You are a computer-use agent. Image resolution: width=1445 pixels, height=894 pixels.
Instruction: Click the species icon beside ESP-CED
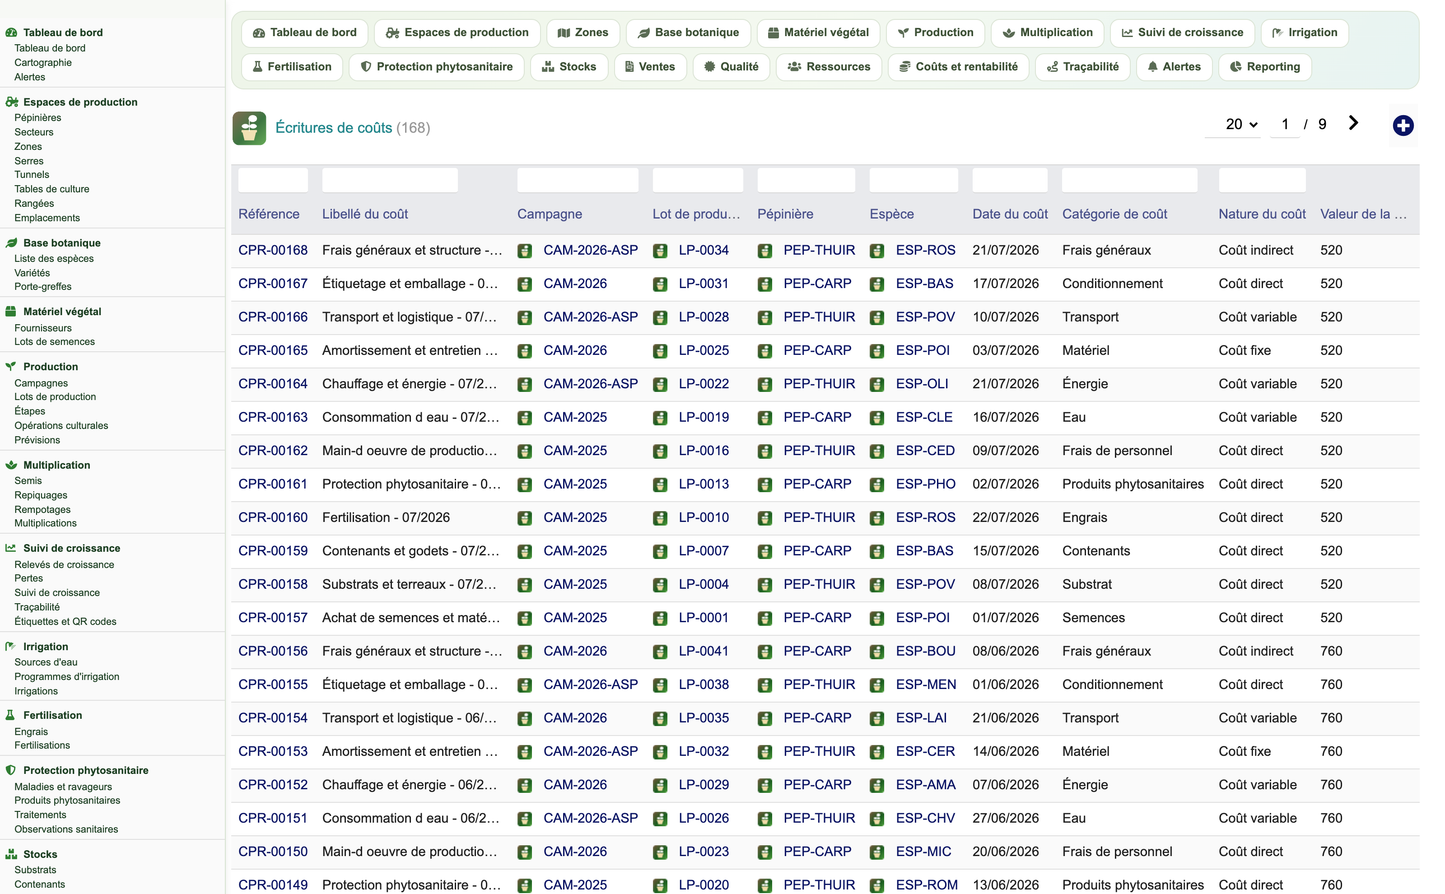[x=877, y=451]
